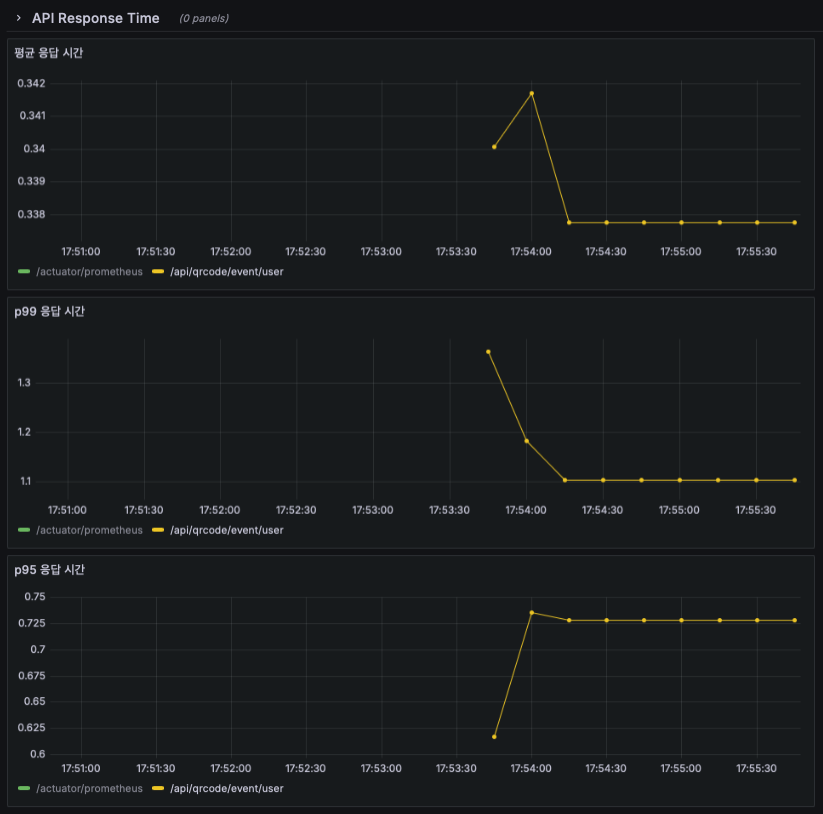Click the (0 panels) label in row header
The height and width of the screenshot is (814, 823).
click(204, 18)
